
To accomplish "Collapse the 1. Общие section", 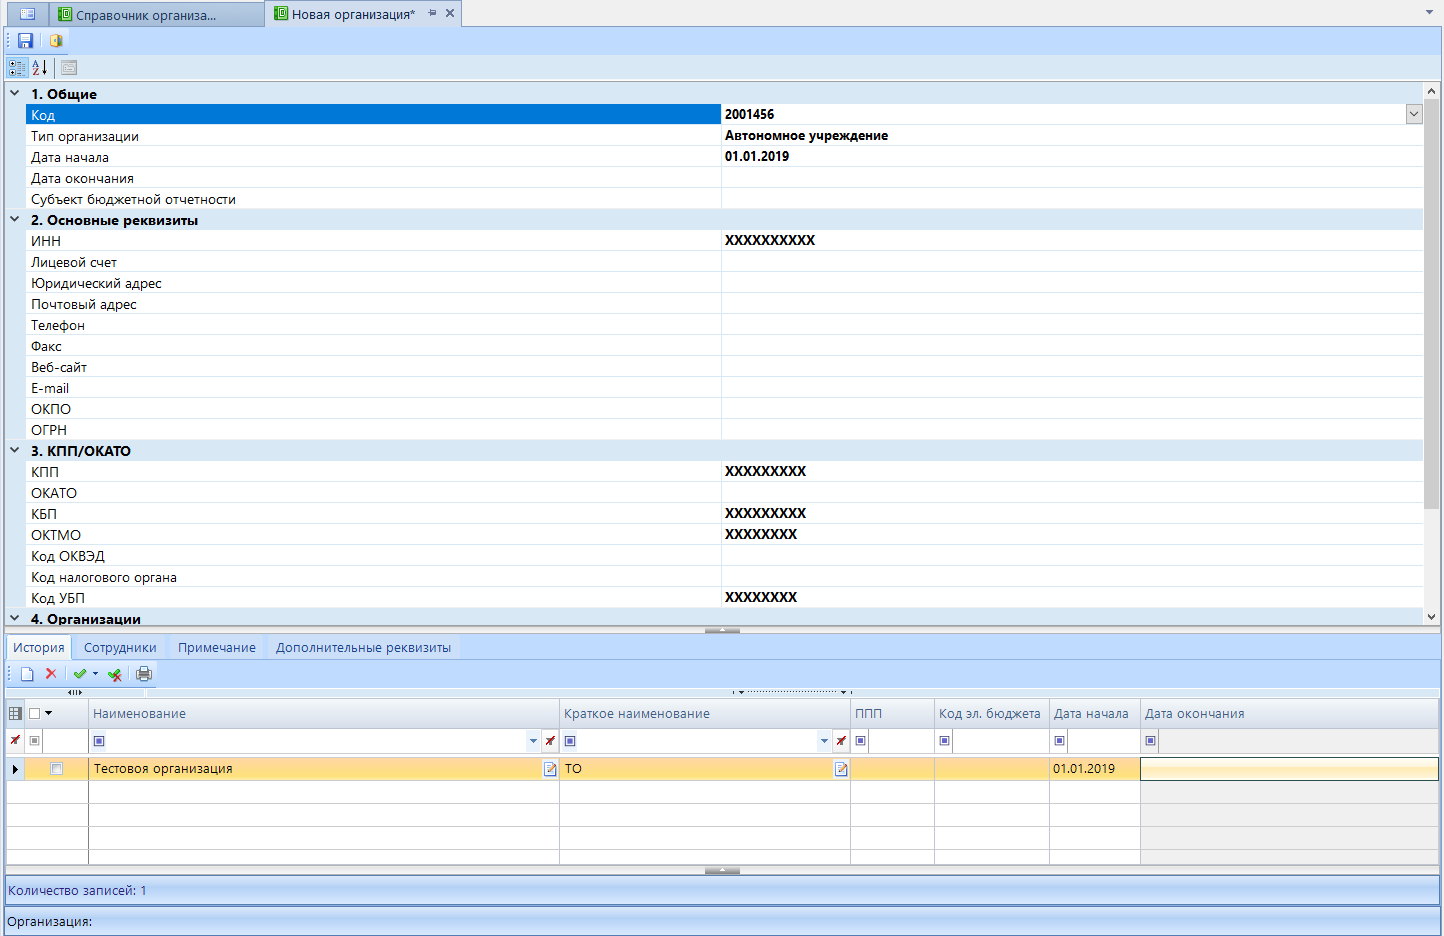I will [x=15, y=93].
